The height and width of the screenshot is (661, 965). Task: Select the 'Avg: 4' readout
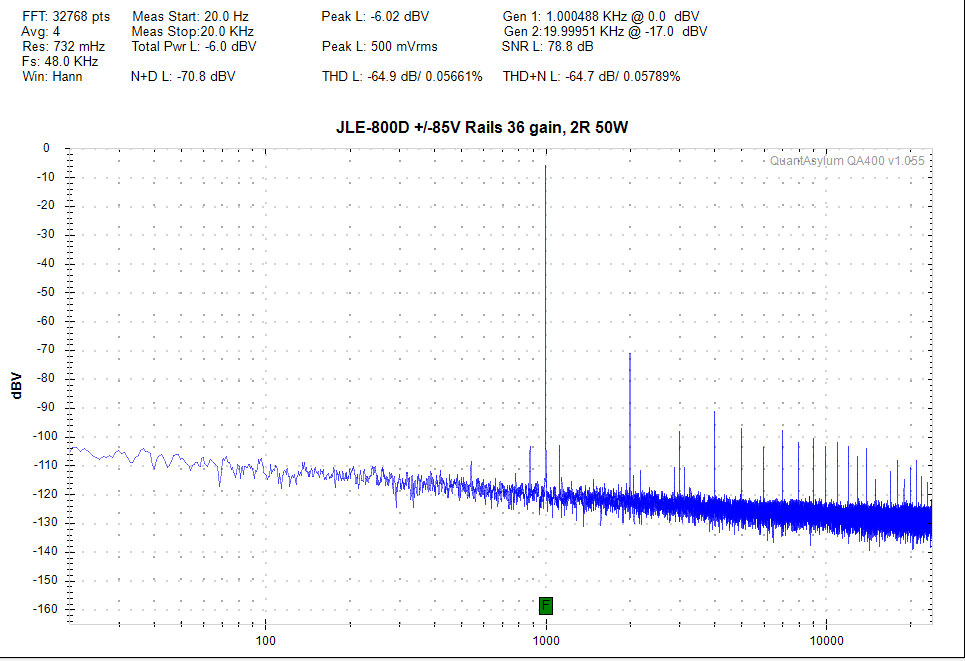click(x=41, y=31)
